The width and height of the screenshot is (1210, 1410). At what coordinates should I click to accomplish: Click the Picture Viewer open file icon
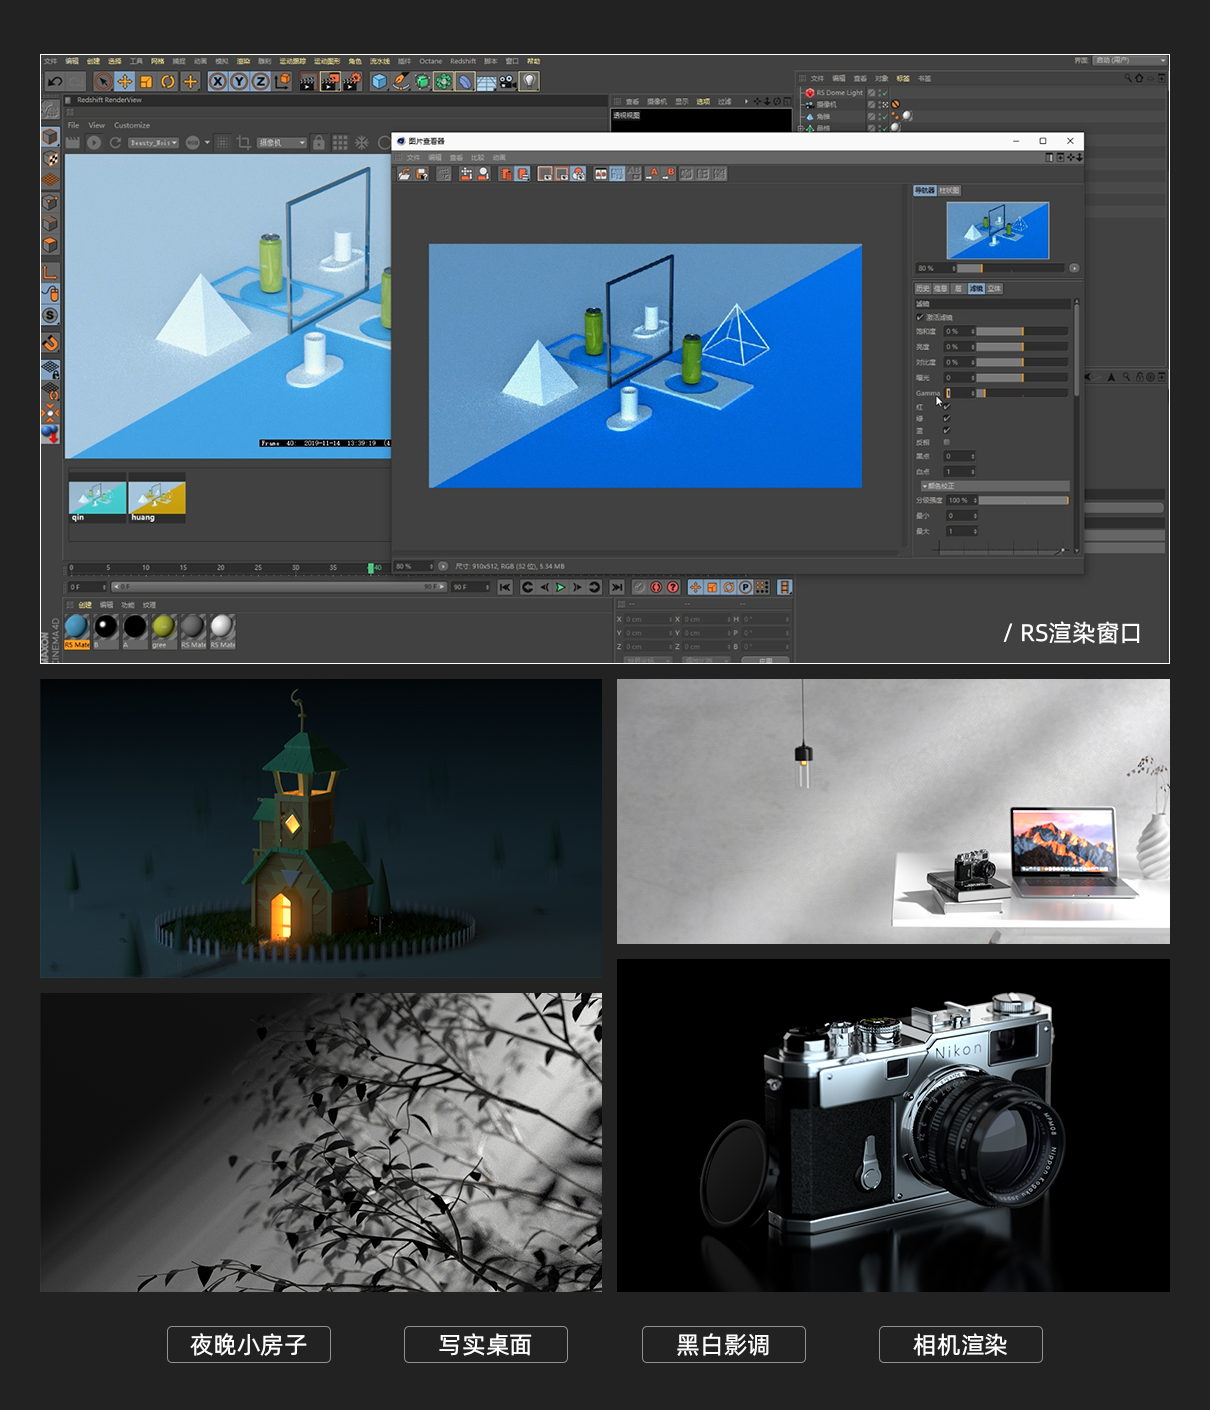click(x=404, y=174)
